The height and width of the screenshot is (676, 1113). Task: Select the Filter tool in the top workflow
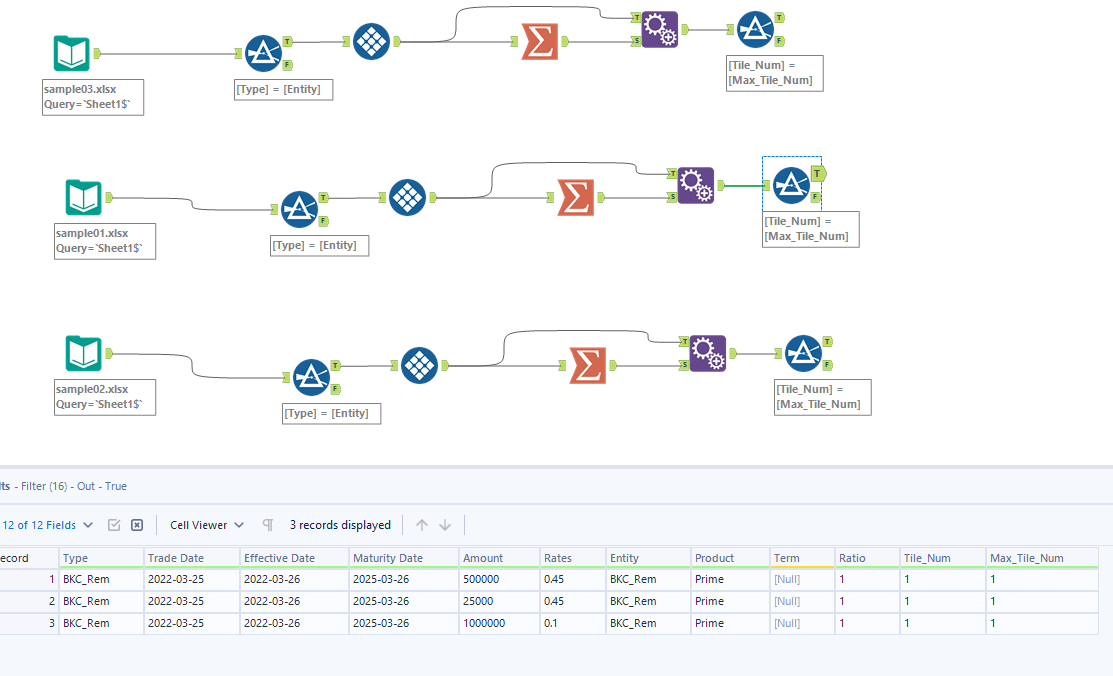pyautogui.click(x=264, y=52)
